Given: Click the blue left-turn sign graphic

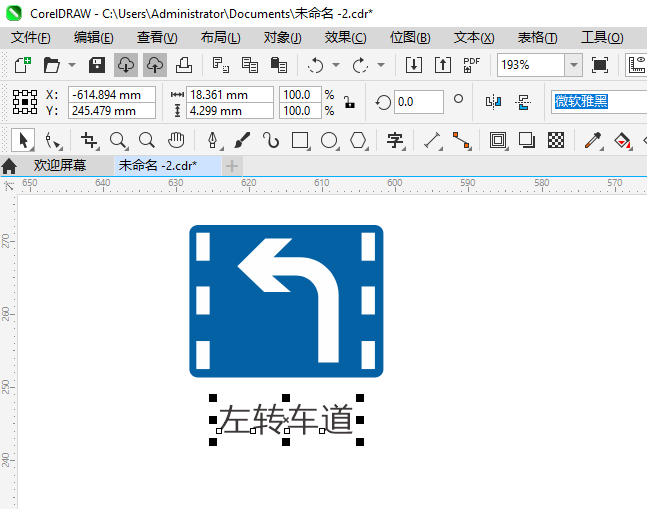Looking at the screenshot, I should pyautogui.click(x=286, y=301).
